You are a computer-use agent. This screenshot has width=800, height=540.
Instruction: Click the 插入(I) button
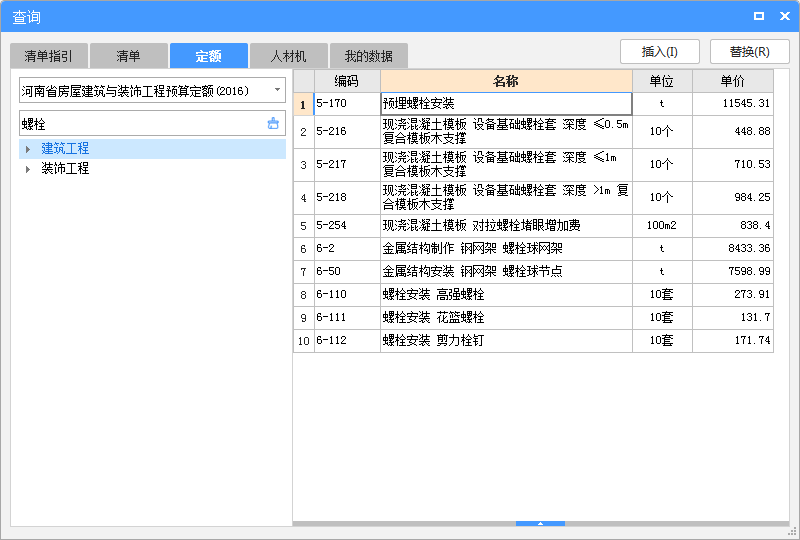[x=660, y=52]
